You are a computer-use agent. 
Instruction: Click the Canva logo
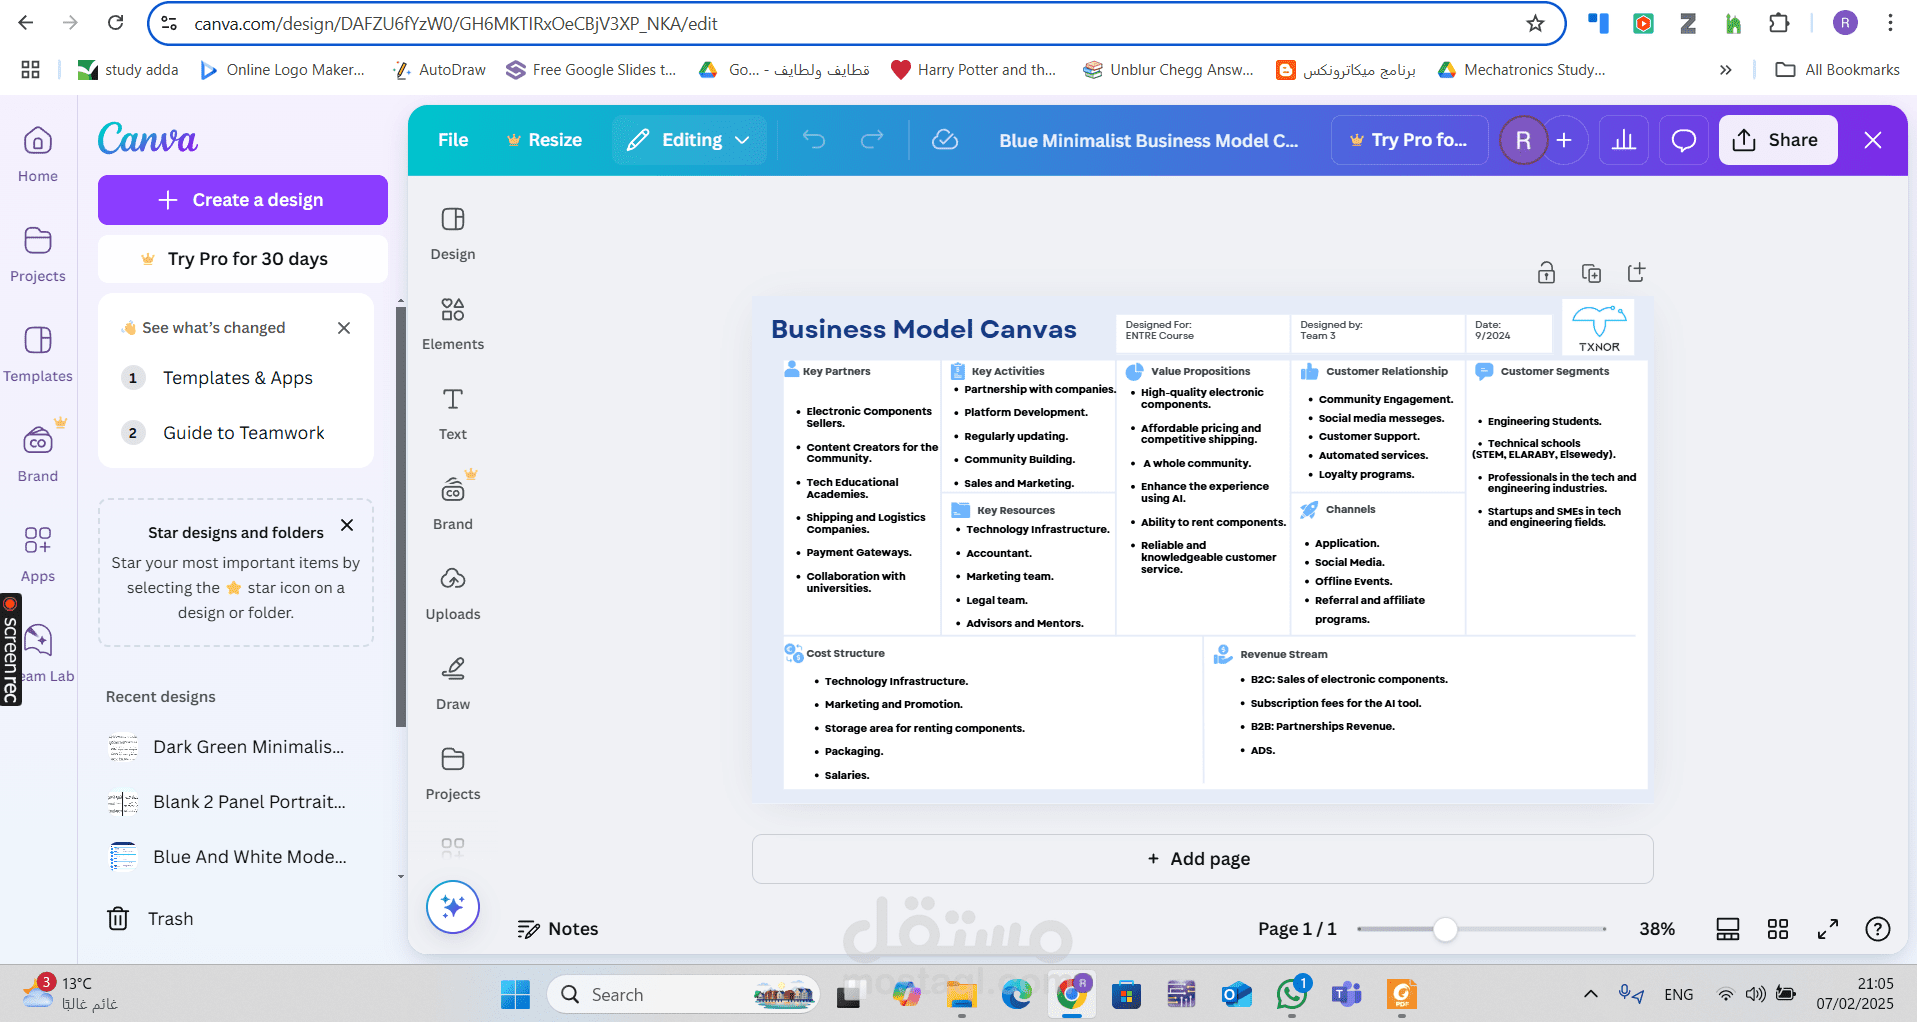point(148,138)
